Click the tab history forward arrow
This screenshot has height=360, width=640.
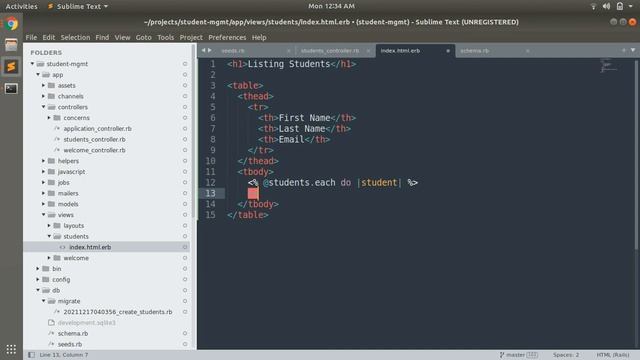(x=210, y=50)
